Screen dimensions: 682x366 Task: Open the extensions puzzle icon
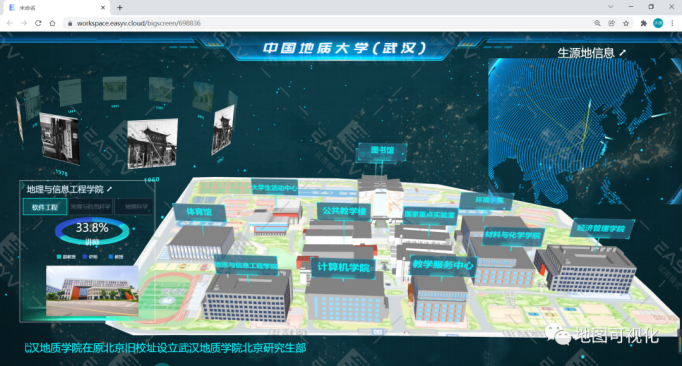[x=644, y=23]
